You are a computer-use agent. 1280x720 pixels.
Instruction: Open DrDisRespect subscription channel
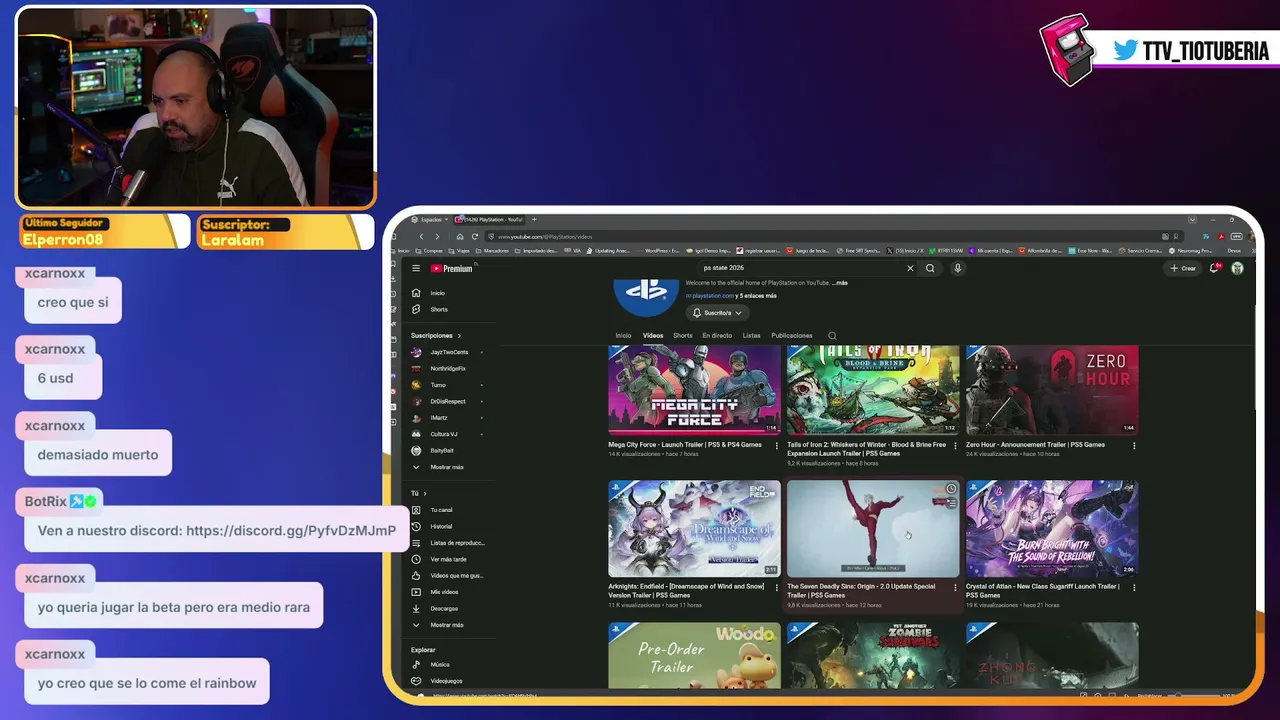(x=449, y=401)
